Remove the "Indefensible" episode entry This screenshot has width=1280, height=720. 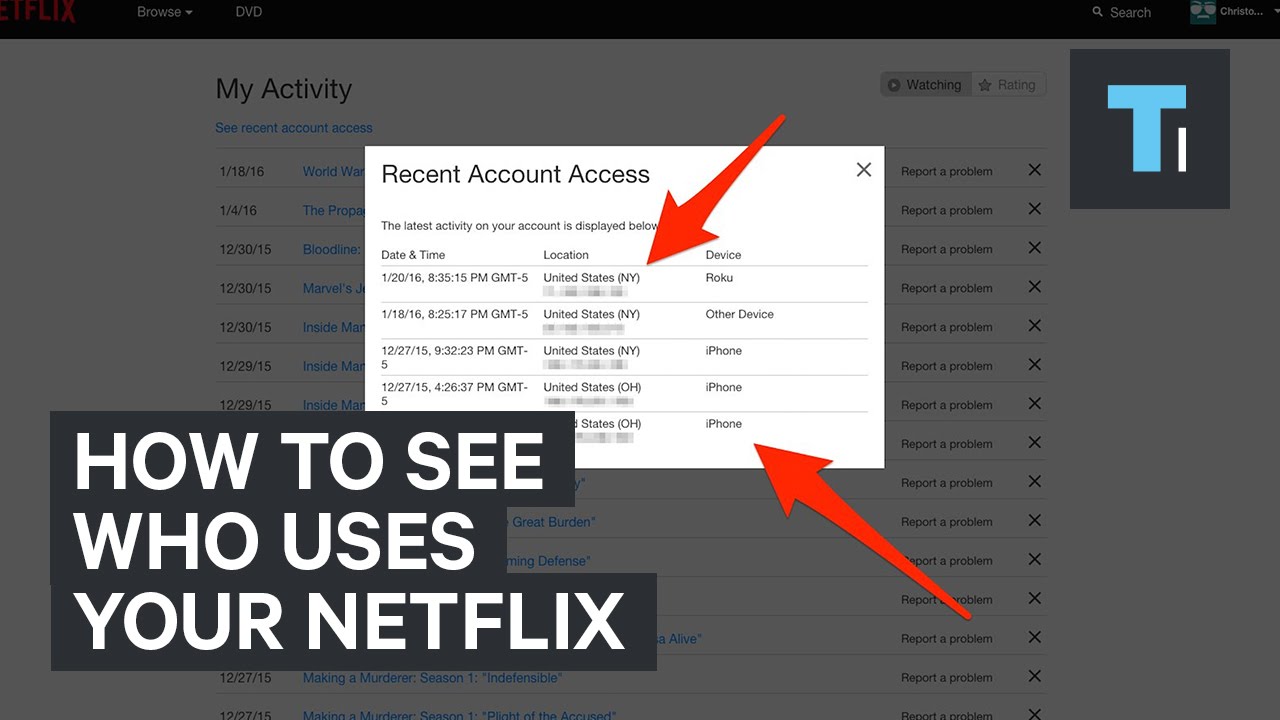pyautogui.click(x=1035, y=677)
